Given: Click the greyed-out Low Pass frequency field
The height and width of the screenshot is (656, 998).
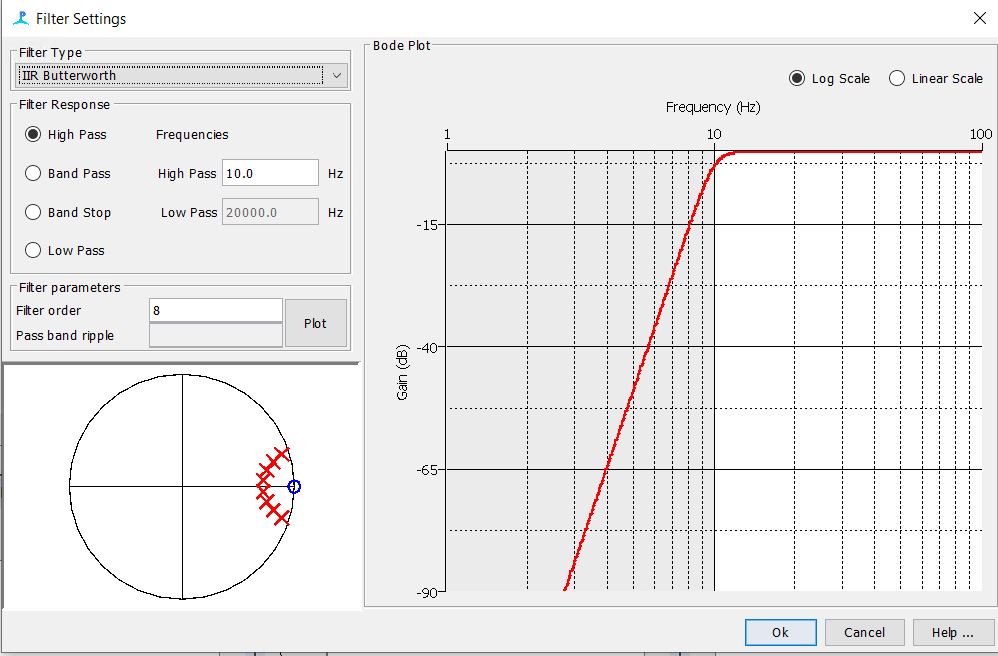Looking at the screenshot, I should point(270,212).
